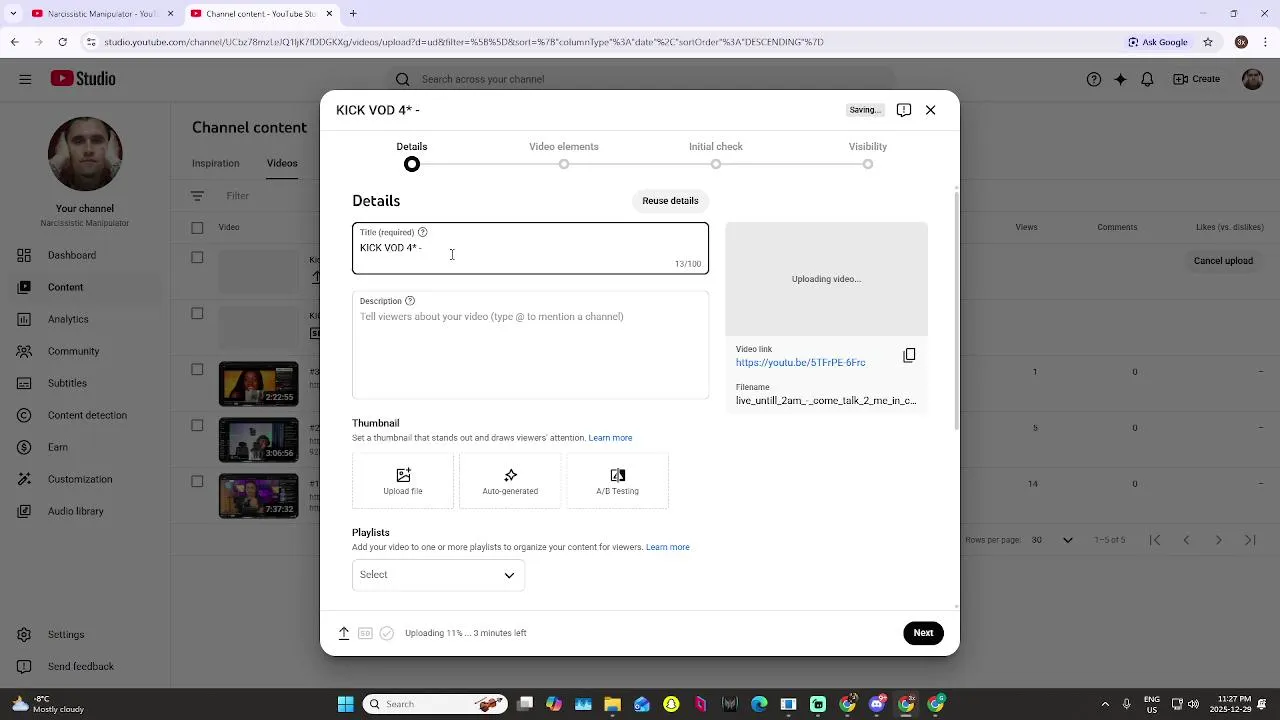The image size is (1280, 720).
Task: Open the send feedback icon in dialog header
Action: click(904, 110)
